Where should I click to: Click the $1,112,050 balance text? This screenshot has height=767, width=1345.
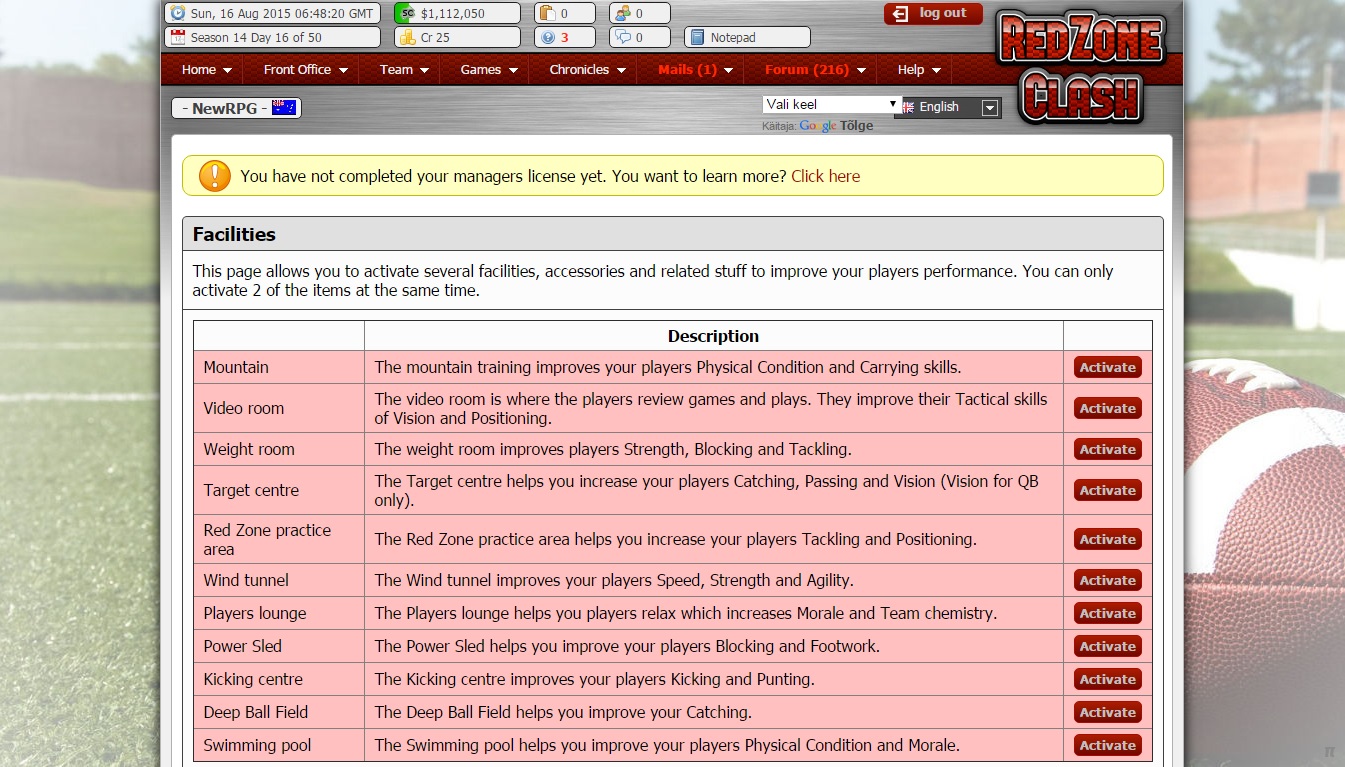[x=452, y=14]
